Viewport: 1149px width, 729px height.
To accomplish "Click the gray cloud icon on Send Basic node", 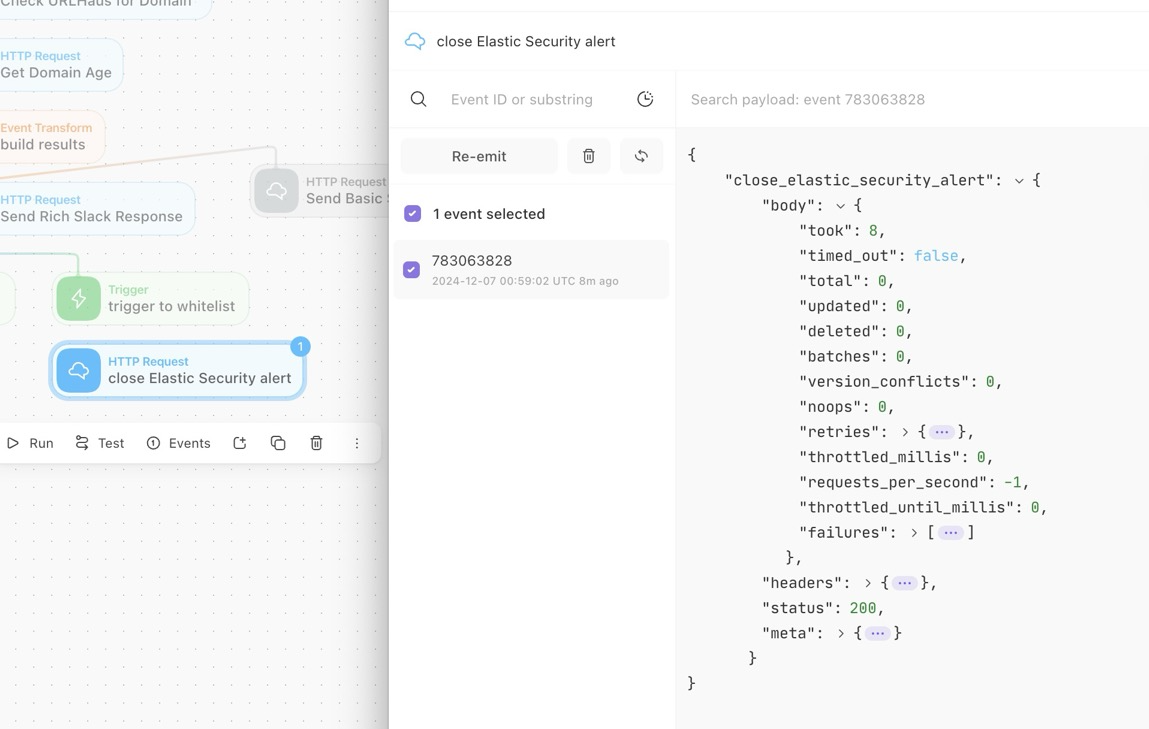I will coord(276,191).
